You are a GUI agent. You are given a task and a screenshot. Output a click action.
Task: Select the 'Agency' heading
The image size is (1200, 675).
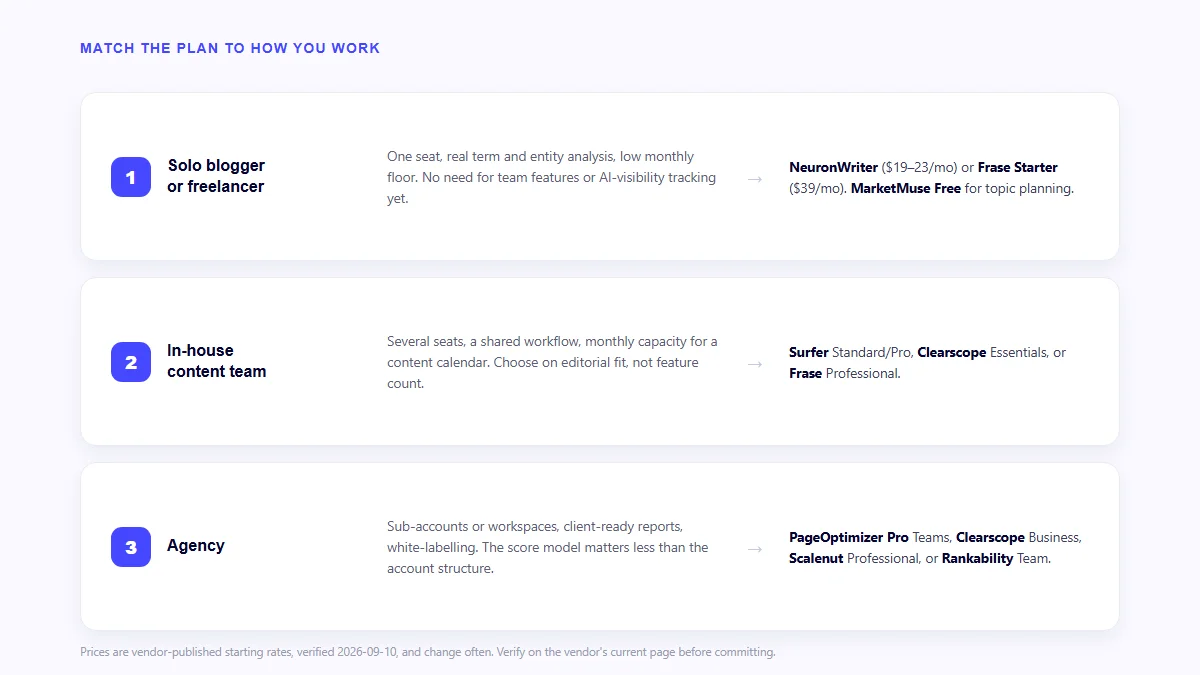(196, 546)
